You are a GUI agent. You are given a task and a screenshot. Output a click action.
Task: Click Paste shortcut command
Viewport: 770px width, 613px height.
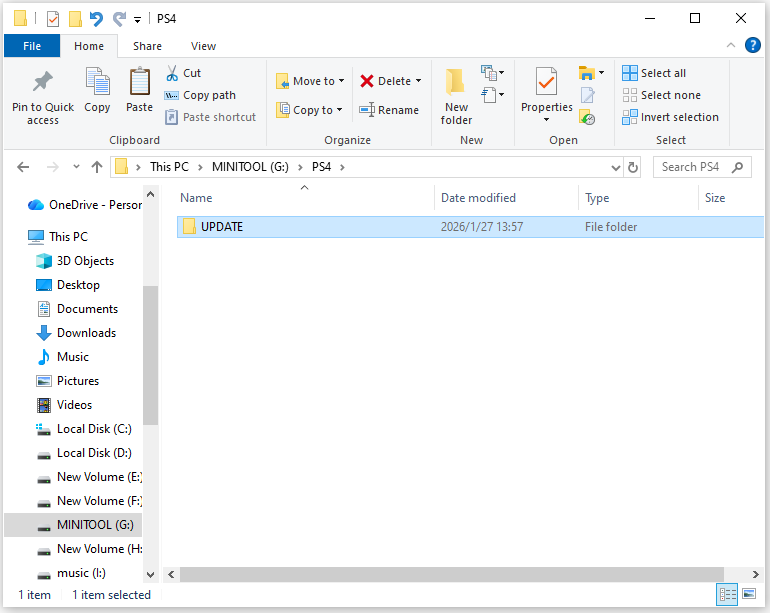210,117
